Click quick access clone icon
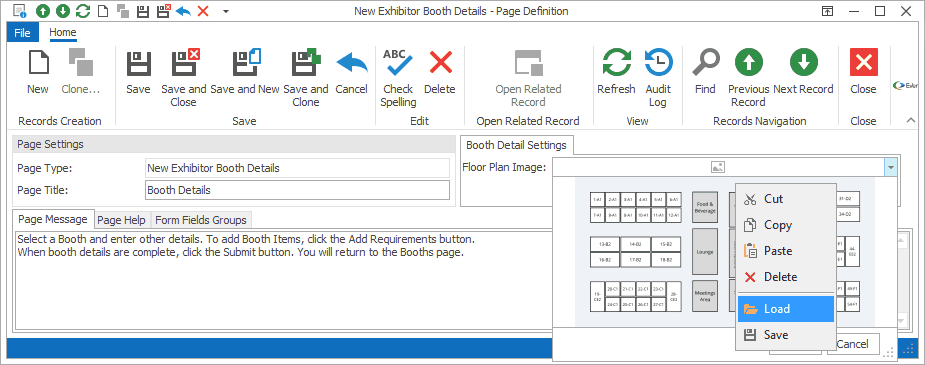 123,11
